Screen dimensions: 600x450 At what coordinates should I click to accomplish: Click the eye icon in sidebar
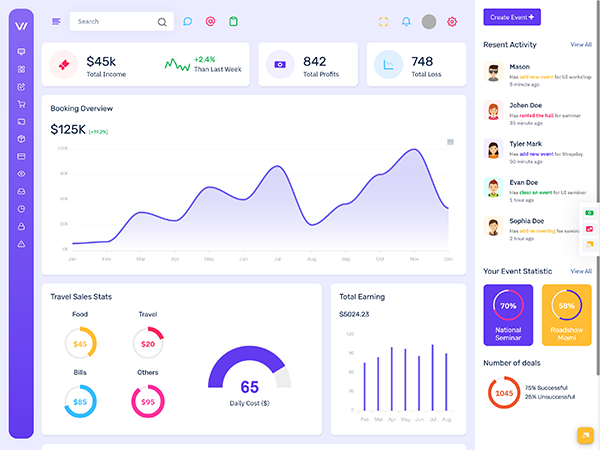point(21,174)
